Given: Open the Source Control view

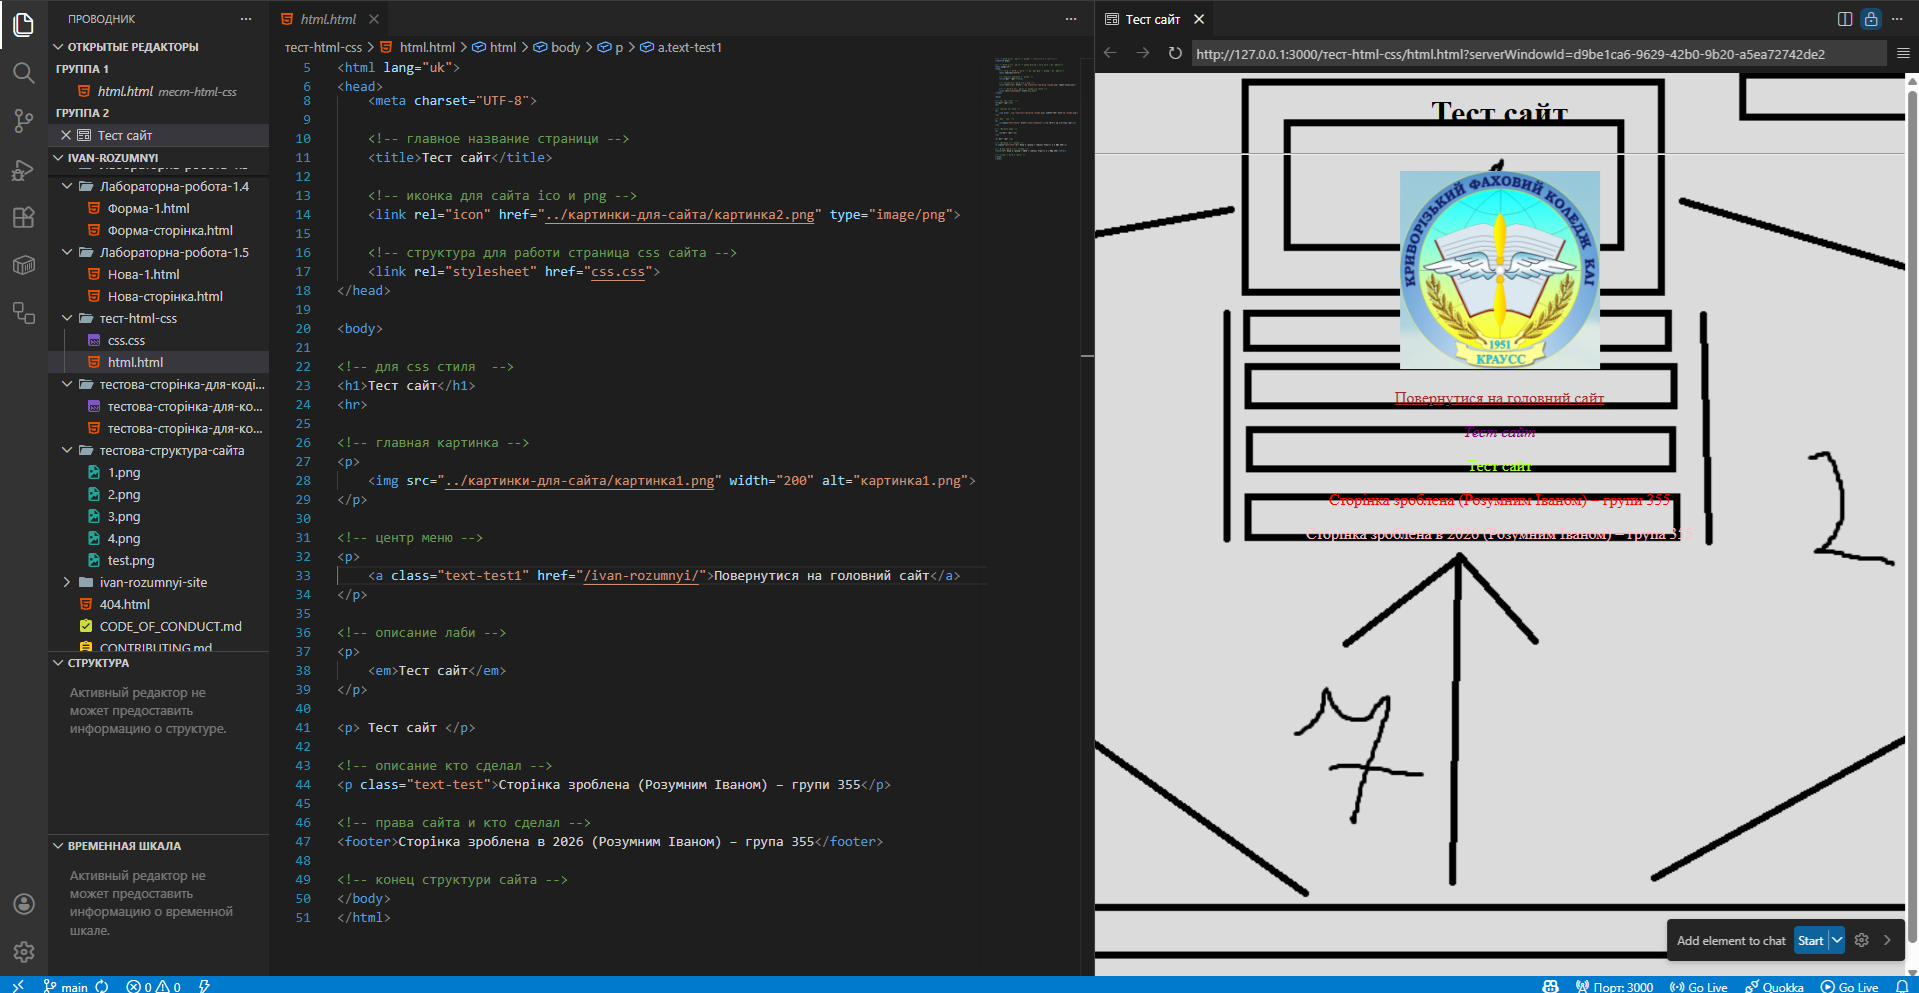Looking at the screenshot, I should click(x=24, y=121).
